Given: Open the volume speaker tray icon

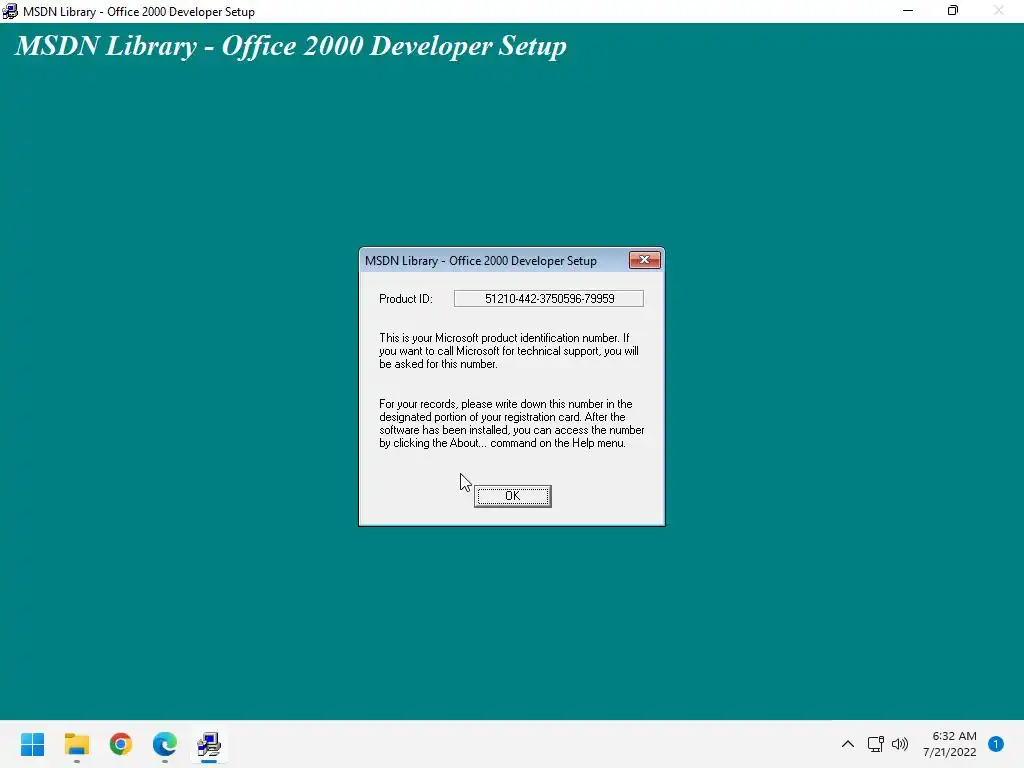Looking at the screenshot, I should [x=900, y=744].
